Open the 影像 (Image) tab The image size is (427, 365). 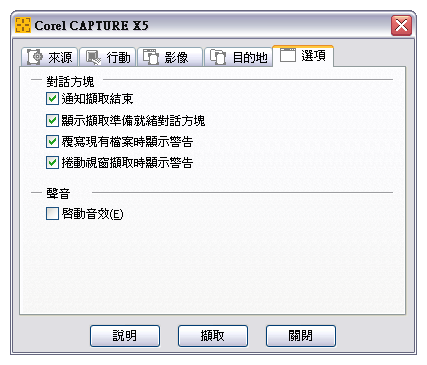[170, 57]
